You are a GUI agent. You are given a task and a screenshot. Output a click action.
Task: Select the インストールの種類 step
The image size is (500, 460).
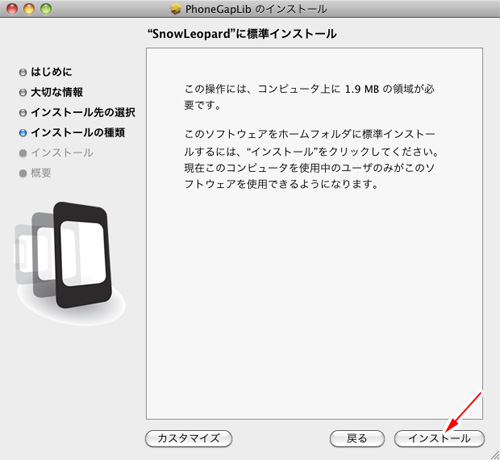tap(78, 133)
